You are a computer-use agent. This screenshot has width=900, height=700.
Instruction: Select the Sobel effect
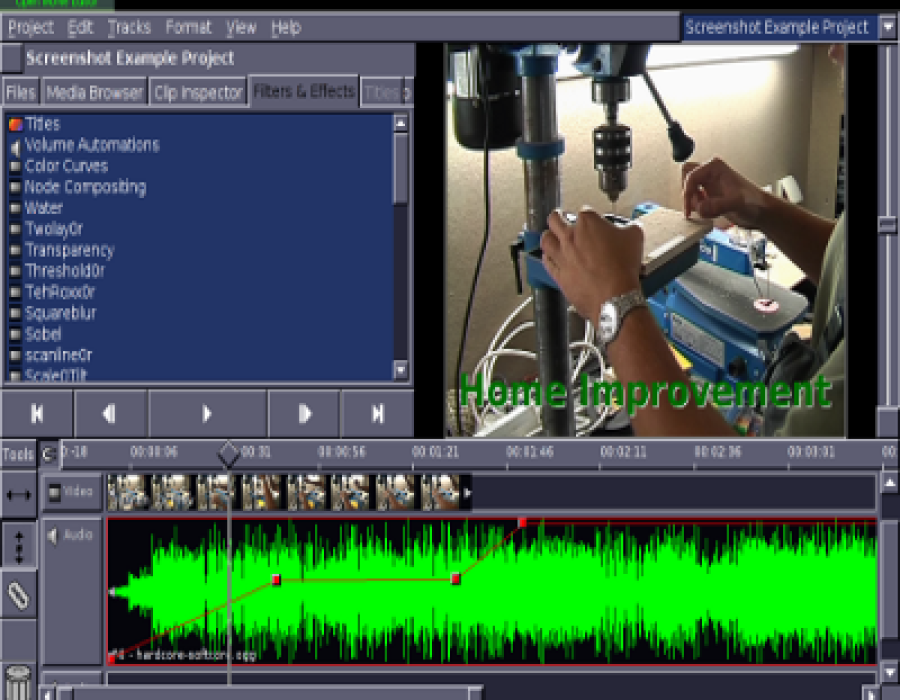[x=43, y=334]
